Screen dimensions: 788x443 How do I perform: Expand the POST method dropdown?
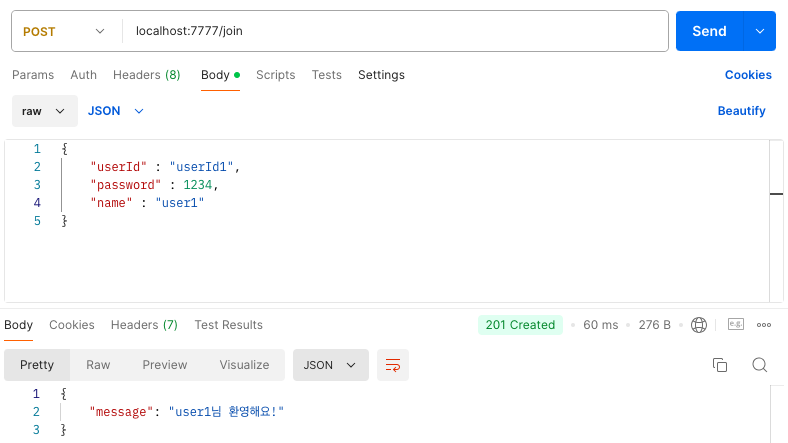pyautogui.click(x=64, y=31)
